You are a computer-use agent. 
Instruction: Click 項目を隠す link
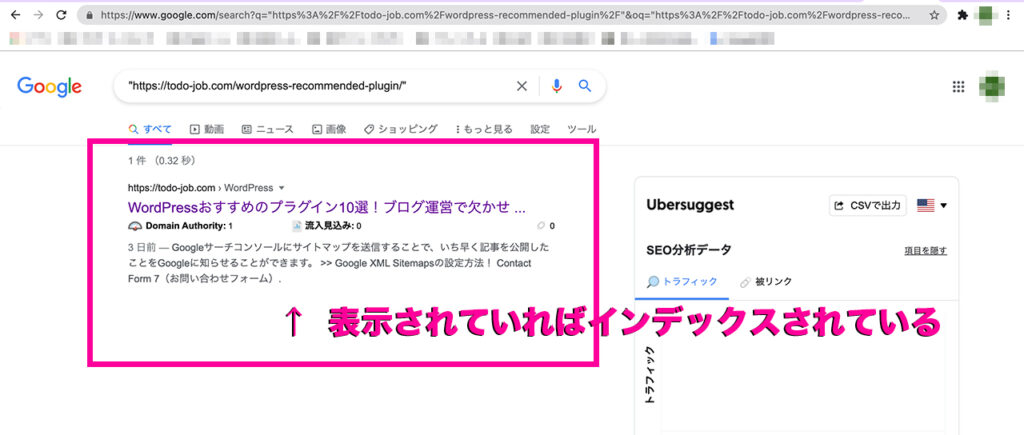(925, 251)
